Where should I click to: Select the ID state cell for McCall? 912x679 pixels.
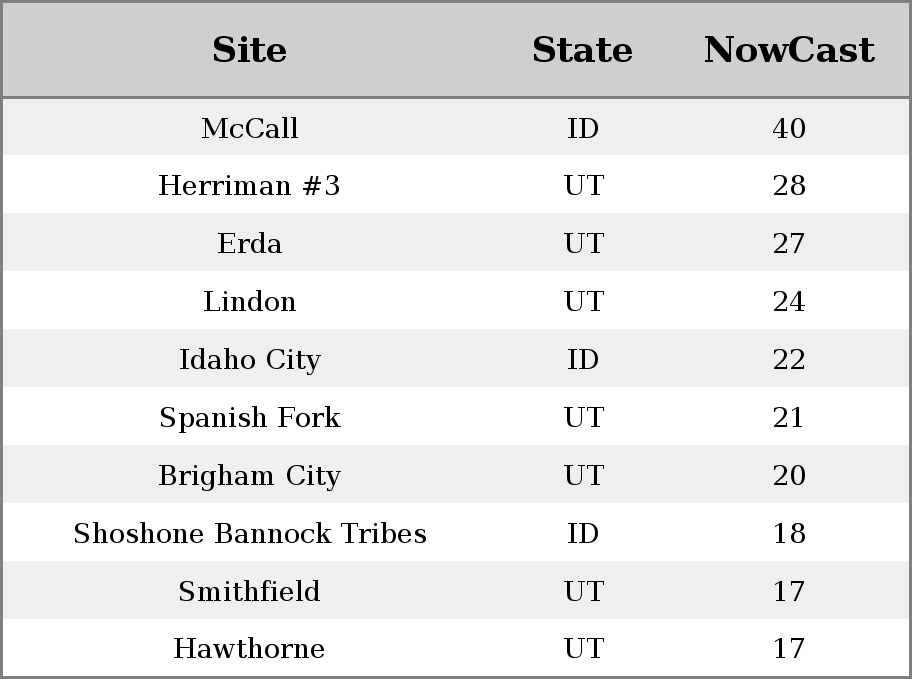(x=583, y=128)
